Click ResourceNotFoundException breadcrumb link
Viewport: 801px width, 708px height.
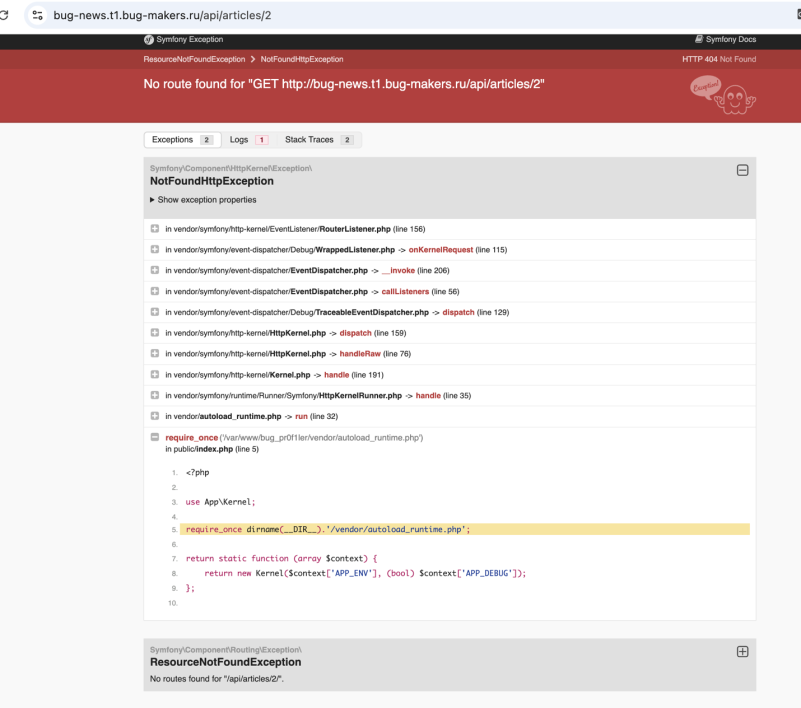pos(194,59)
